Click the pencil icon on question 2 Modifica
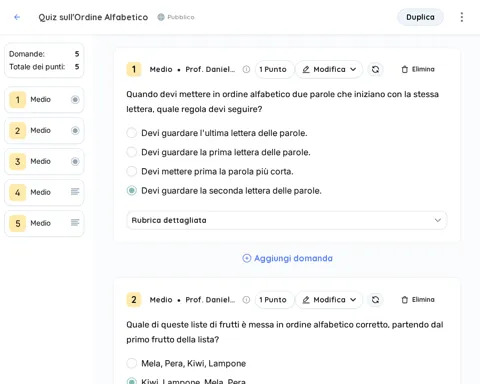480x384 pixels. [306, 300]
